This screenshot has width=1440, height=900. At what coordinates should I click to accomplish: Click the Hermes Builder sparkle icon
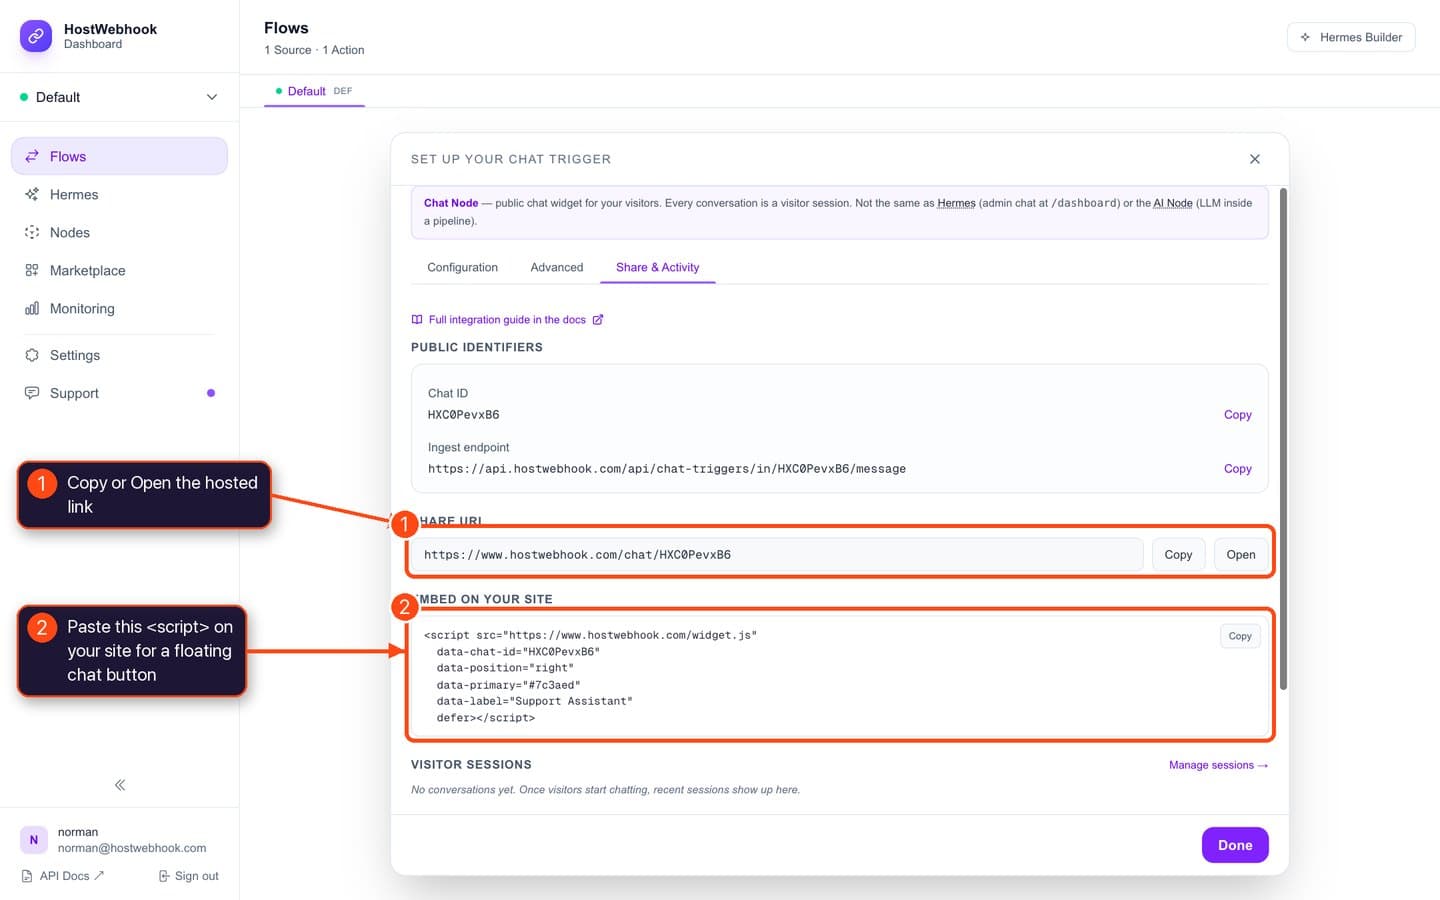pos(1305,37)
